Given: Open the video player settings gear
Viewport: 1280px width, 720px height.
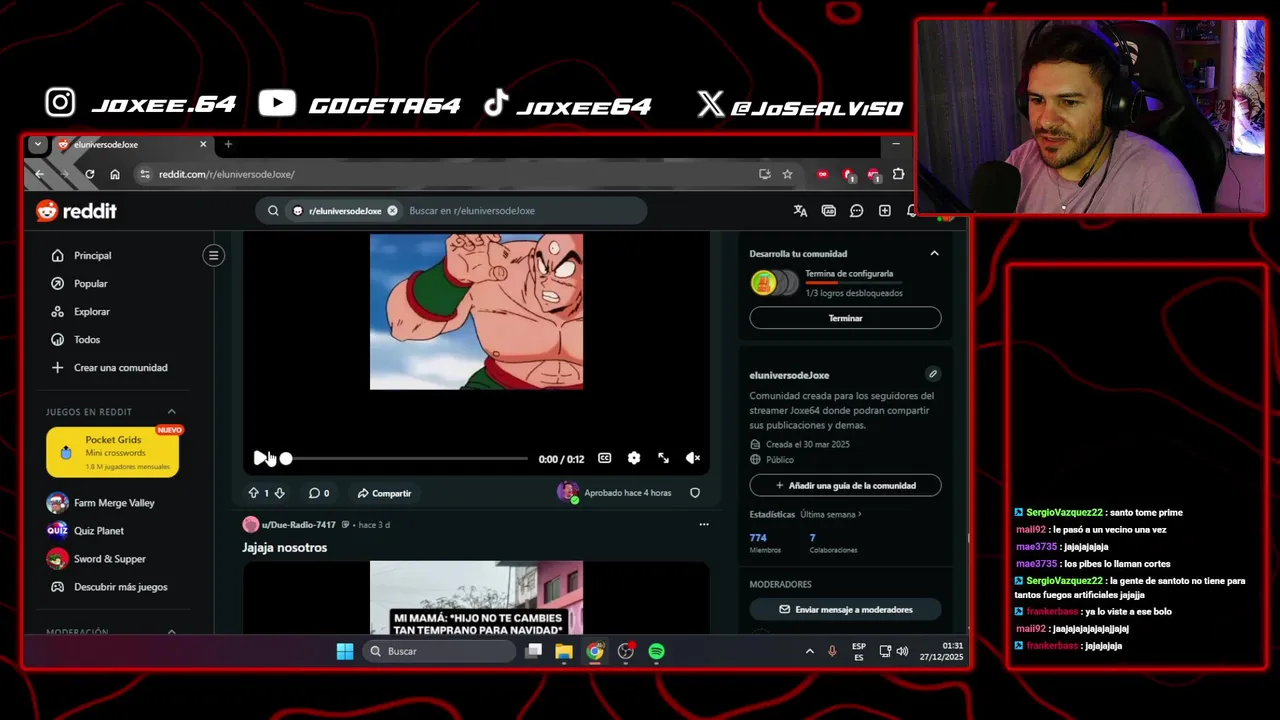Looking at the screenshot, I should (x=634, y=458).
